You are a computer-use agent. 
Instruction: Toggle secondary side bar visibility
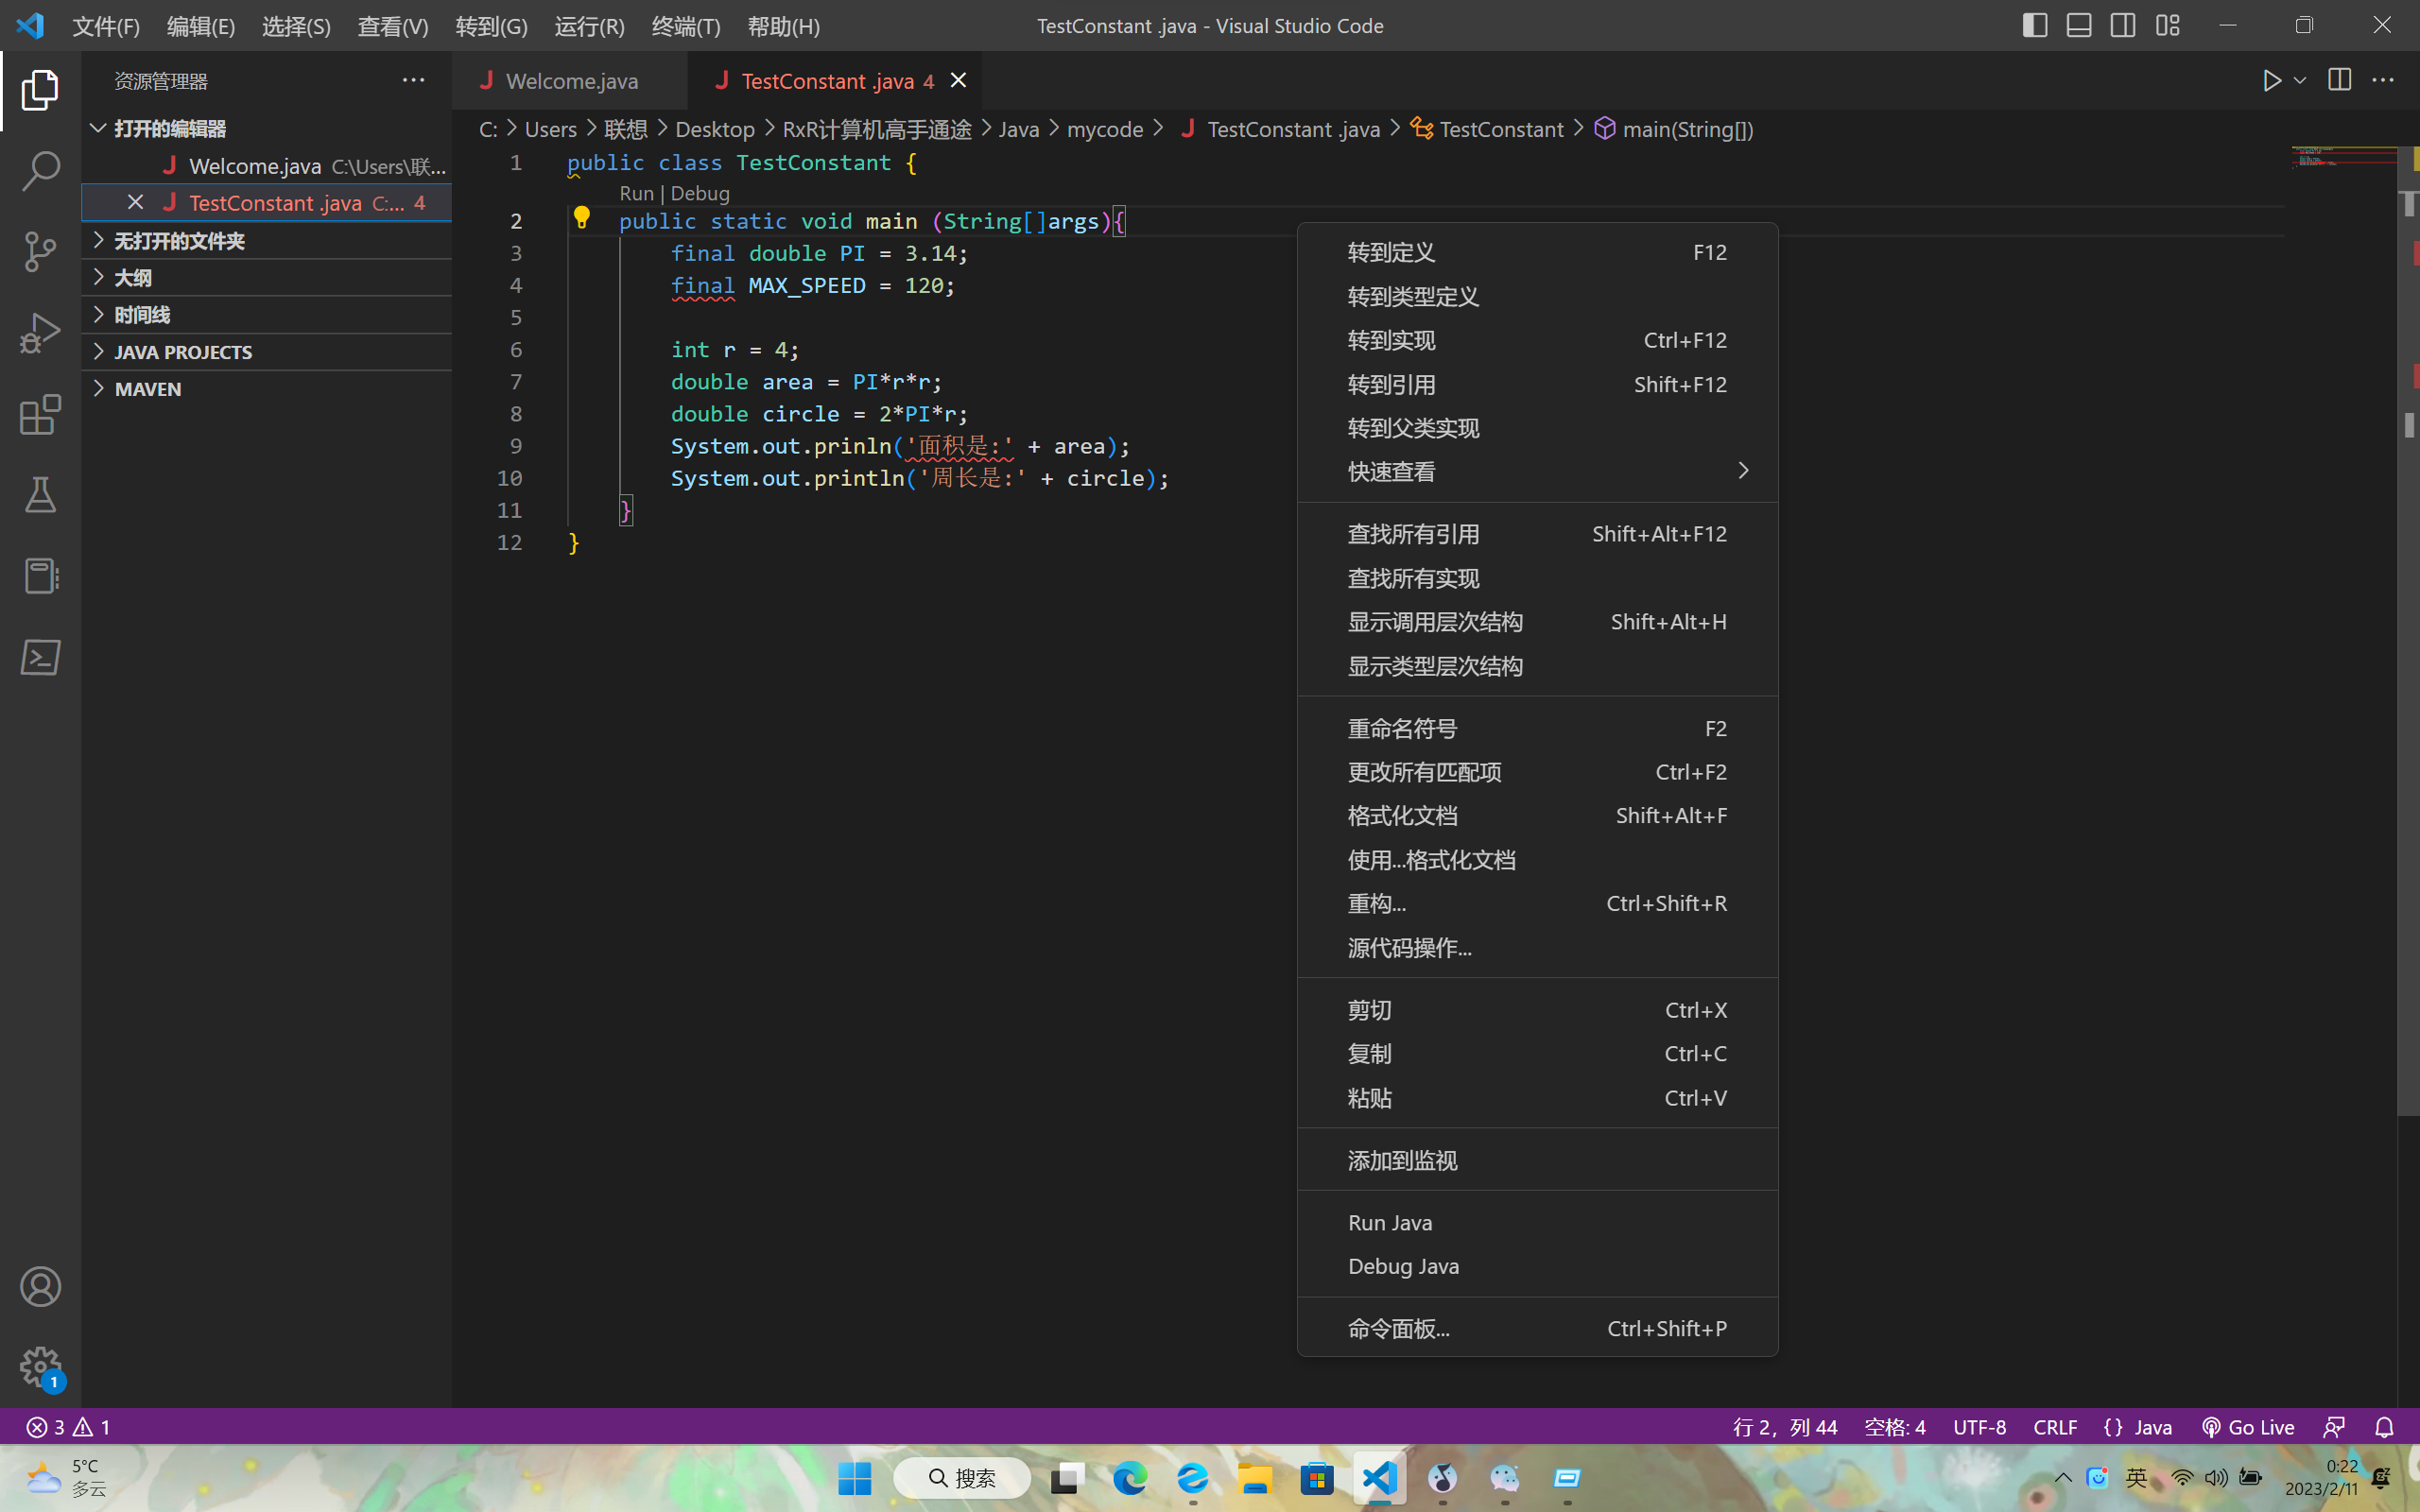[x=2122, y=25]
